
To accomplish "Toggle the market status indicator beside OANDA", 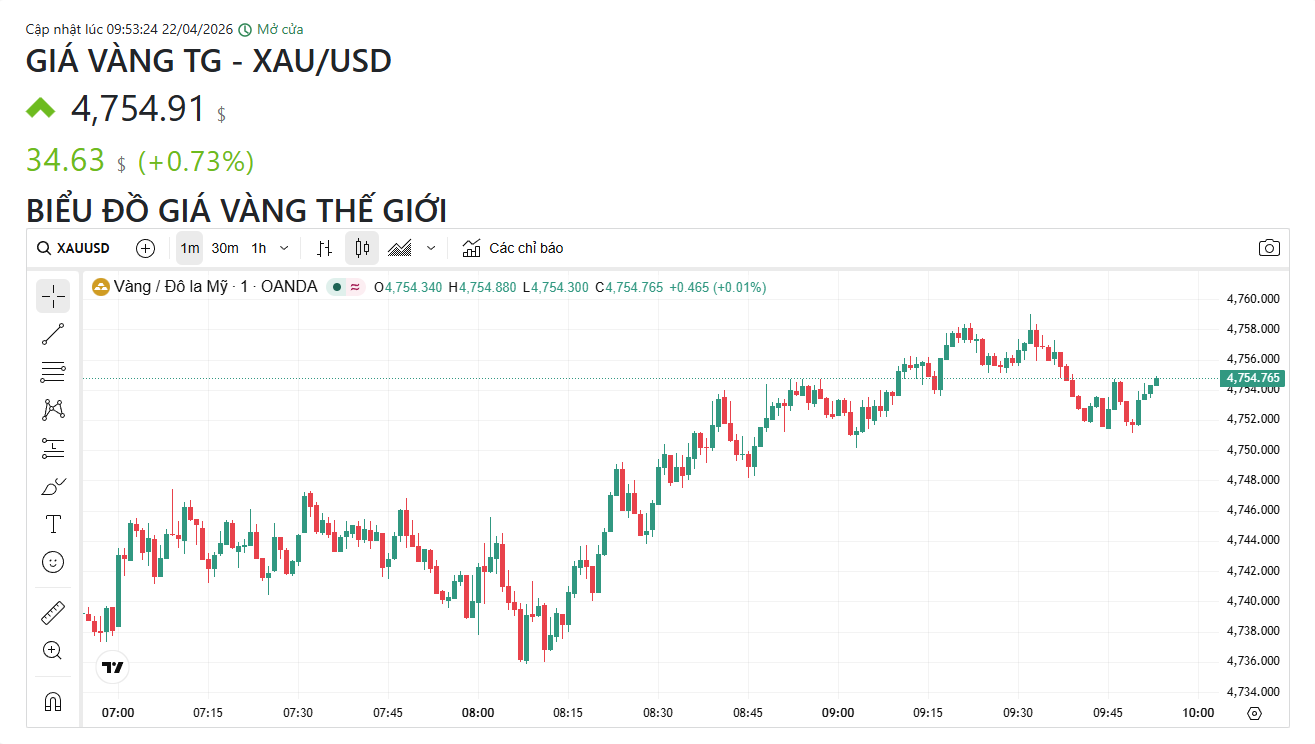I will (x=337, y=287).
